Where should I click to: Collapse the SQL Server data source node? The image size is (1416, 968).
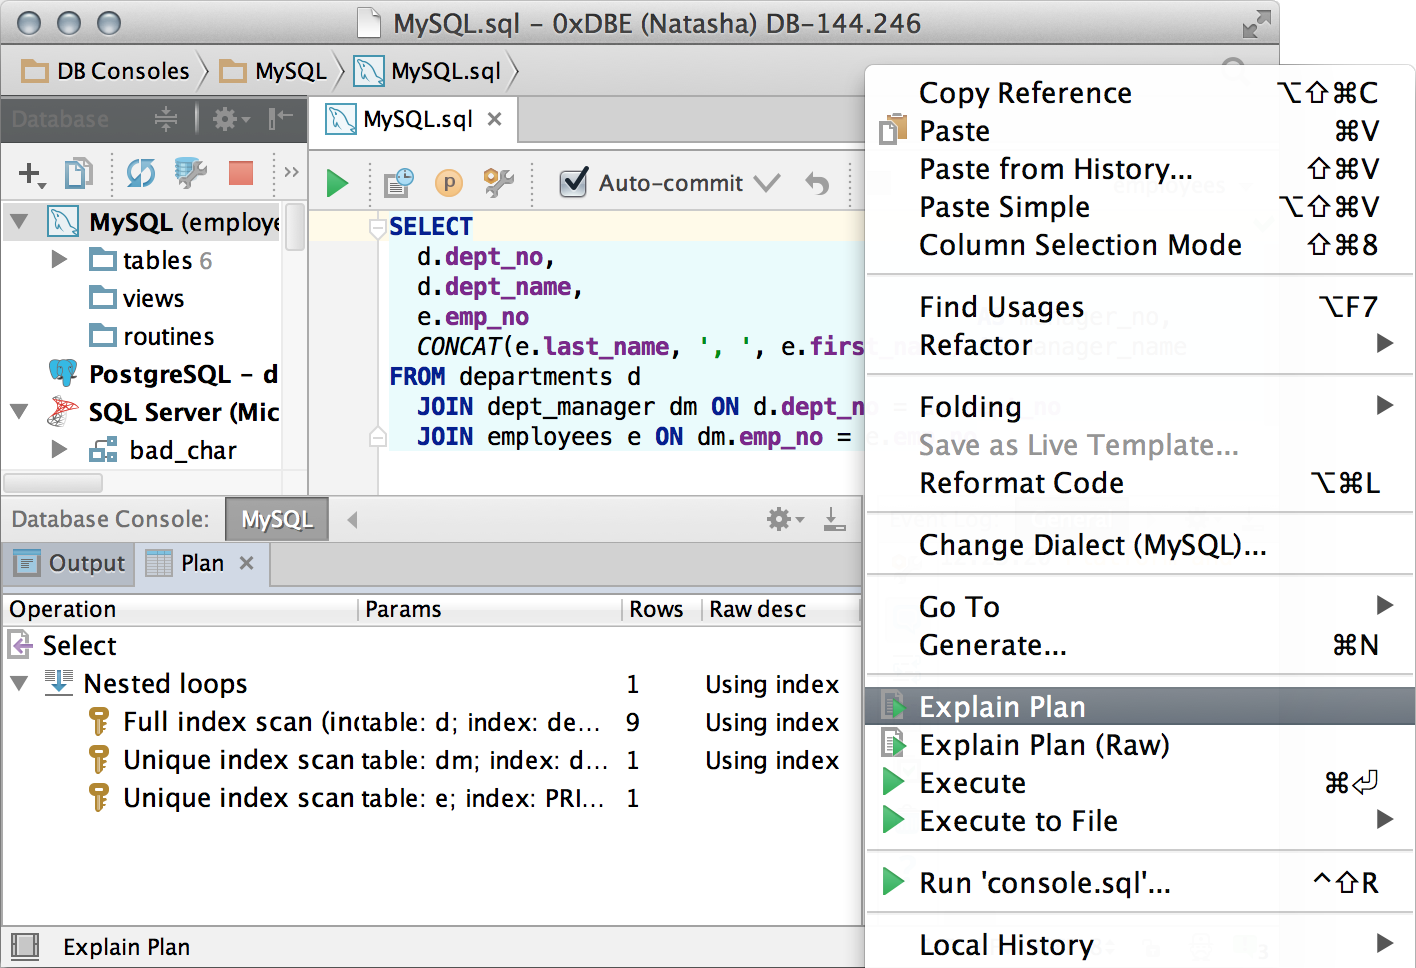[19, 411]
